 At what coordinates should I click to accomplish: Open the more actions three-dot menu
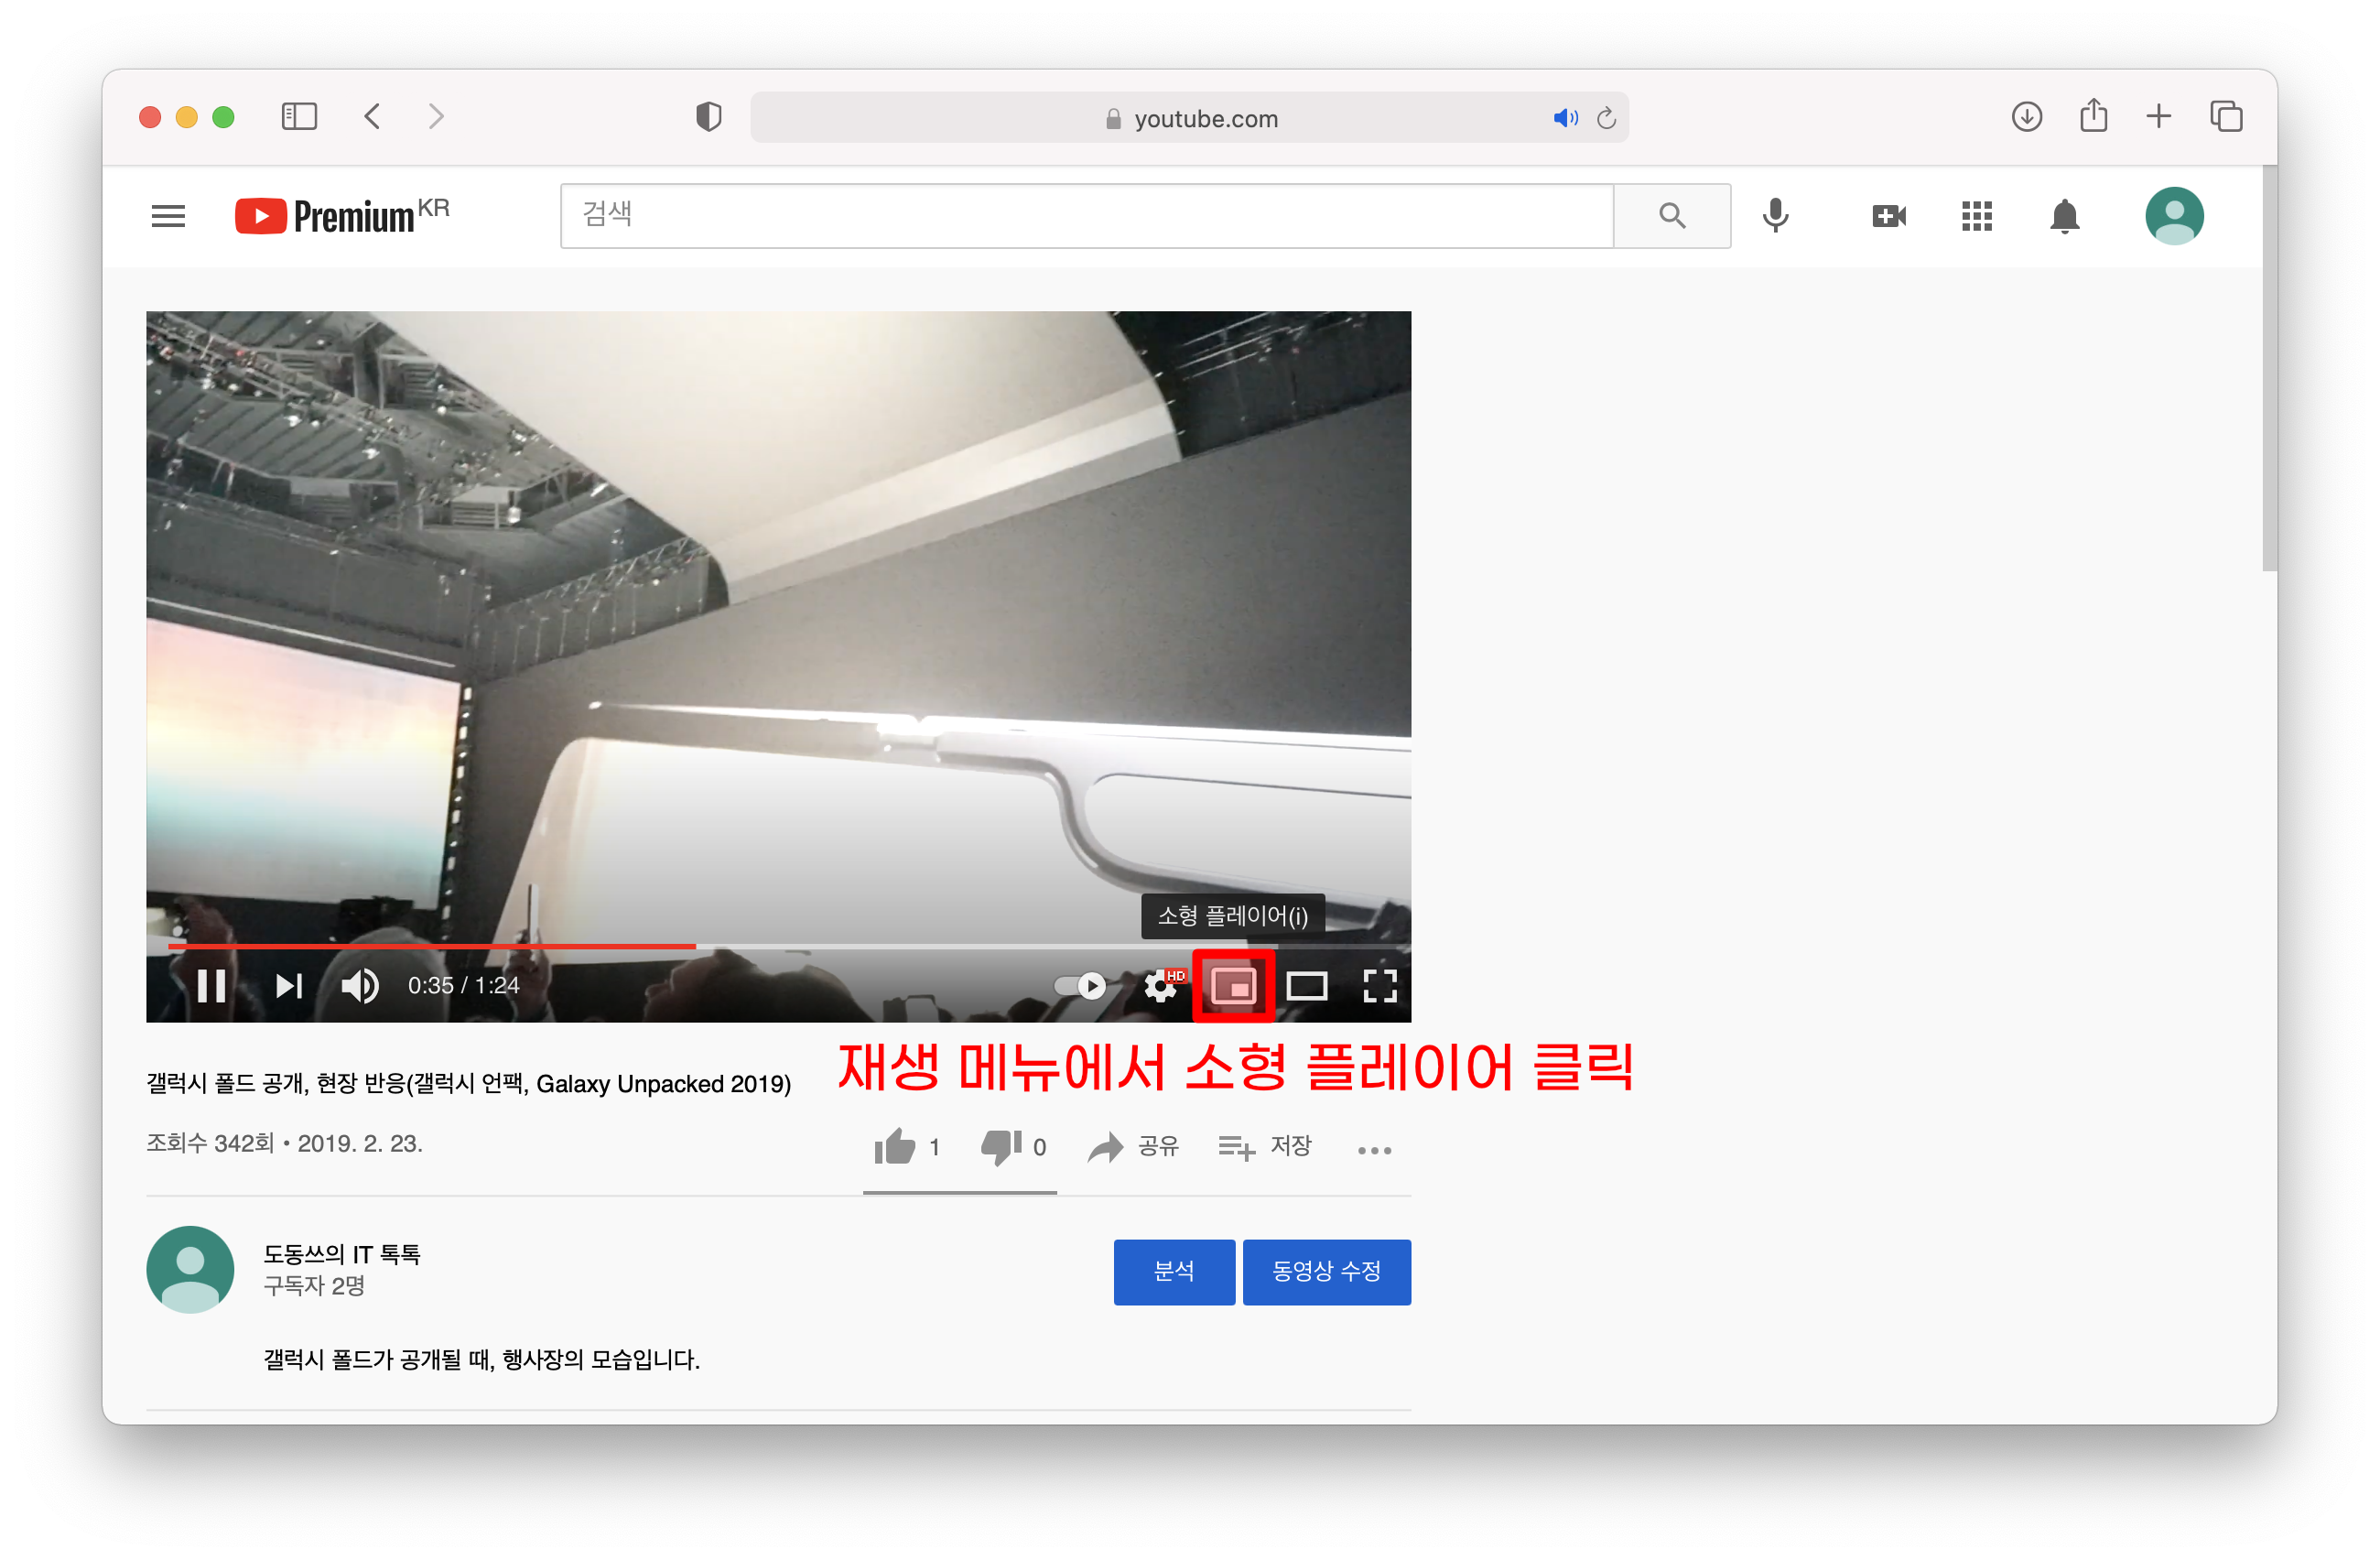click(x=1374, y=1150)
